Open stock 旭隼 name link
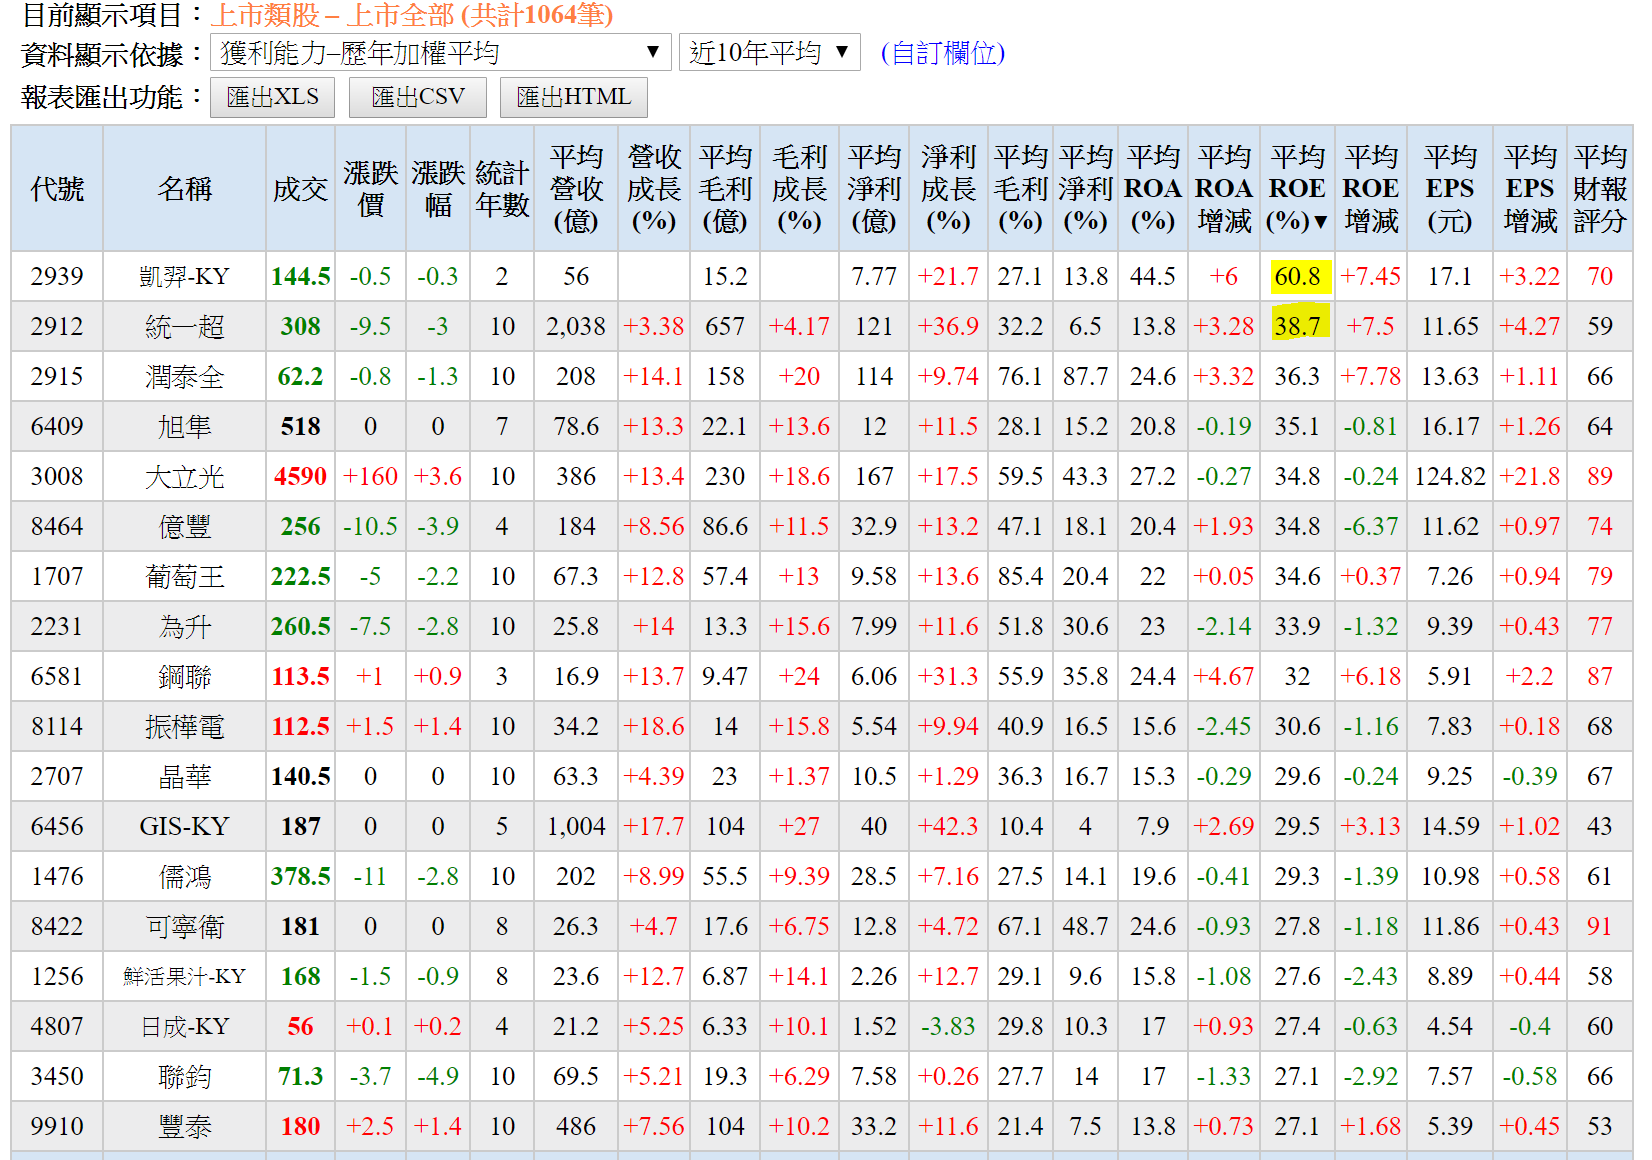The width and height of the screenshot is (1652, 1160). tap(185, 426)
